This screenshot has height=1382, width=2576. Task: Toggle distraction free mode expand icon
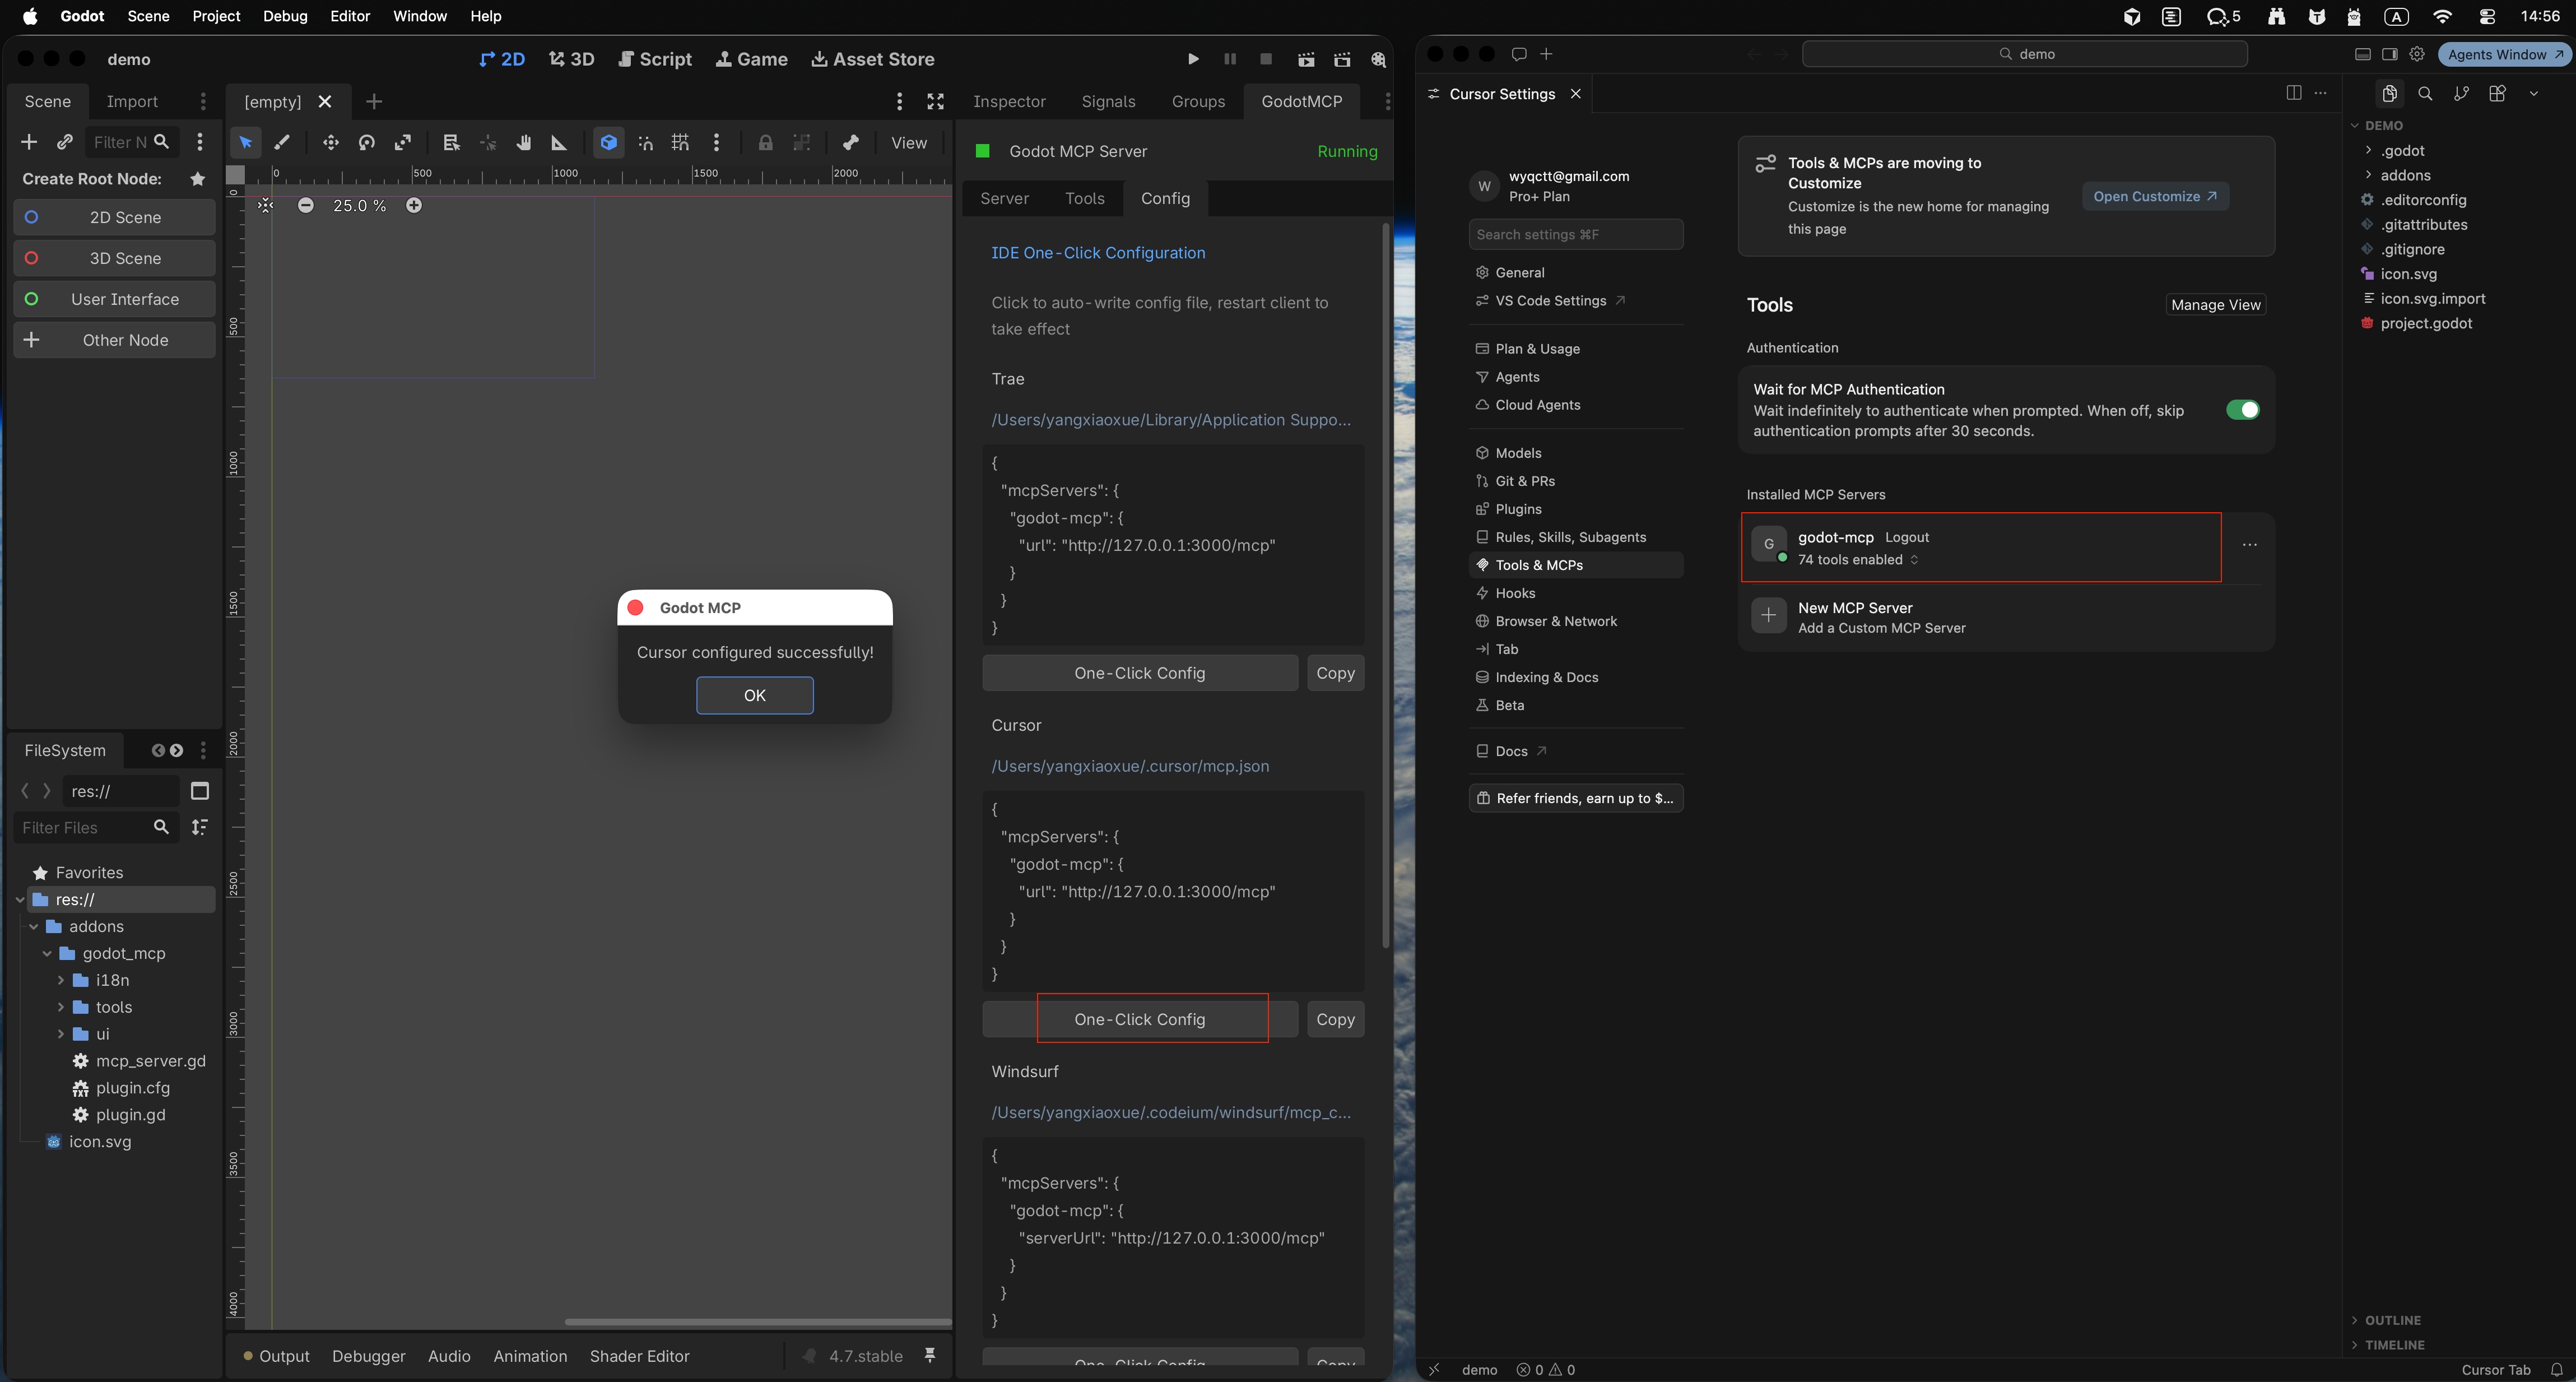(x=935, y=102)
